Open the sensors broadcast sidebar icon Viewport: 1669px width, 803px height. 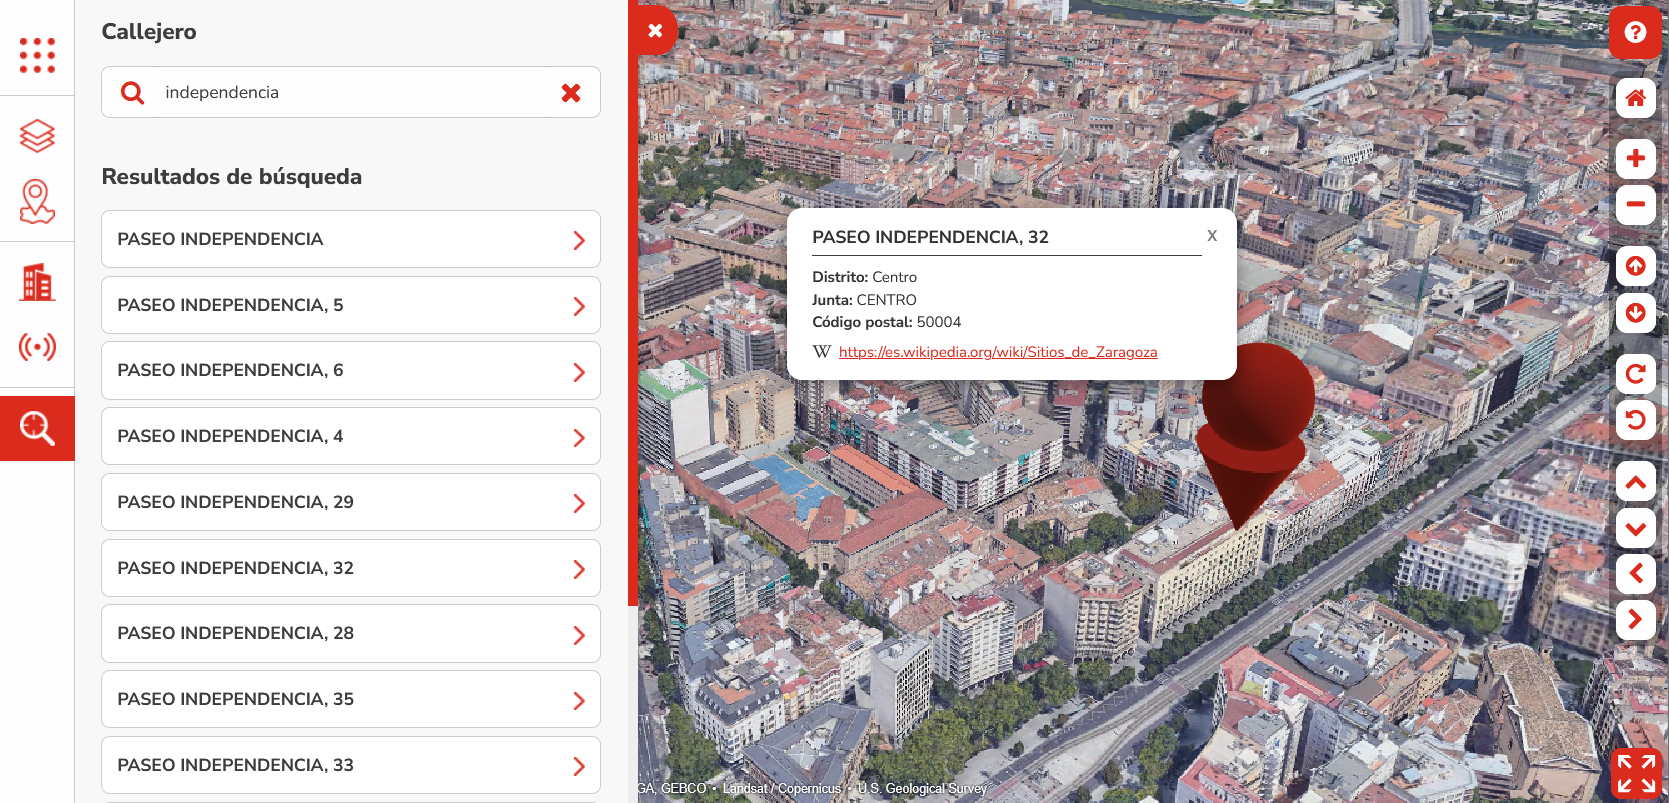click(x=37, y=347)
